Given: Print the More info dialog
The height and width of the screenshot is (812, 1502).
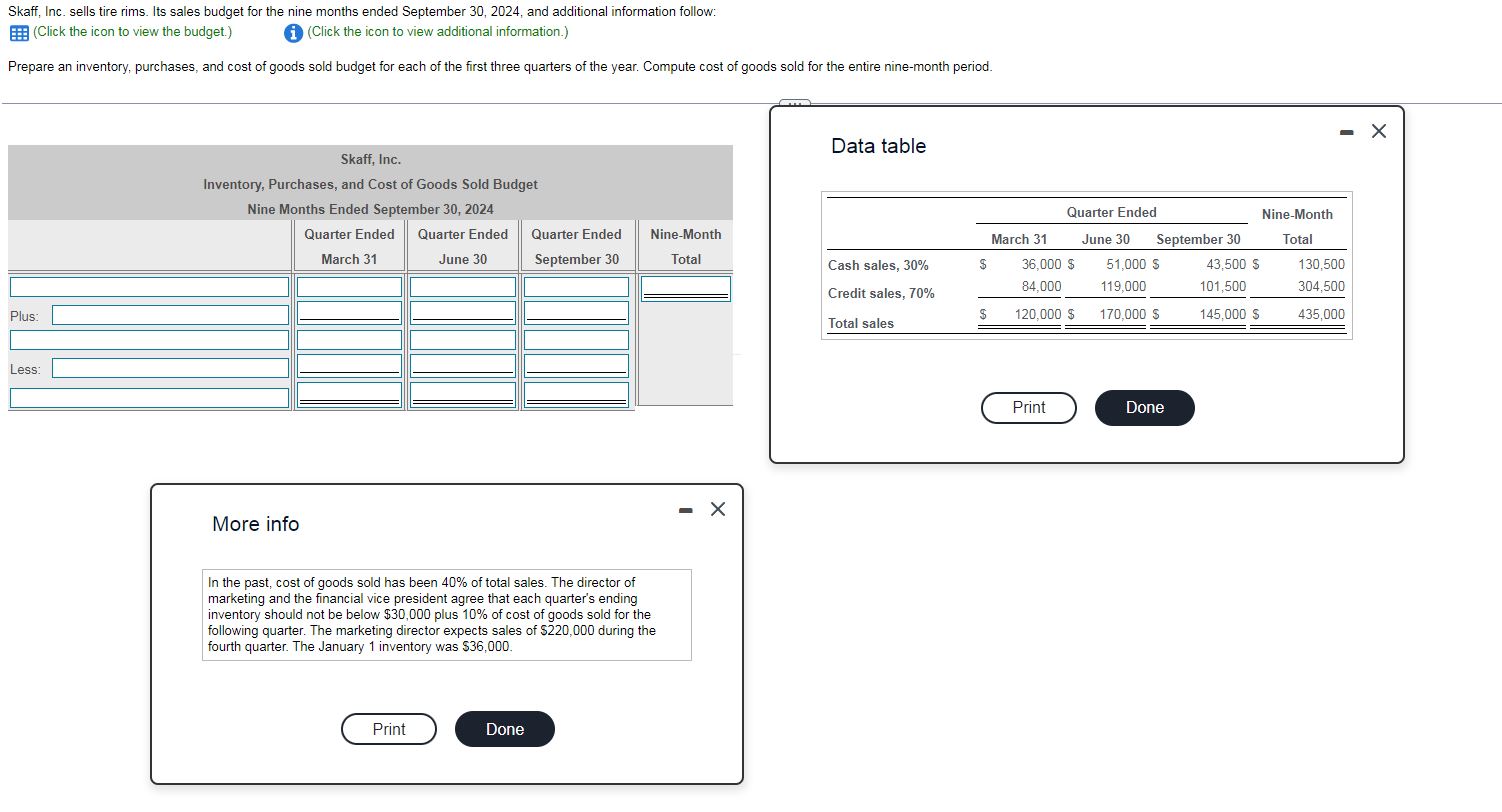Looking at the screenshot, I should (x=389, y=729).
